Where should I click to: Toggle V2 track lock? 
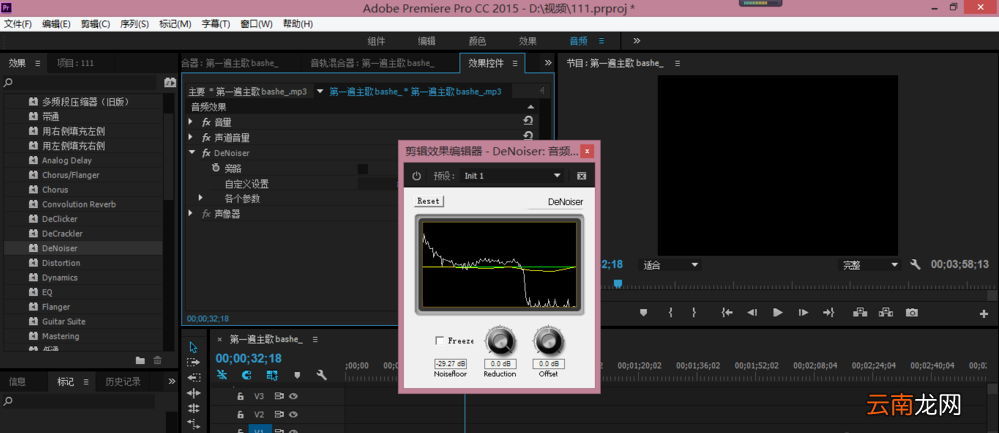coord(240,415)
